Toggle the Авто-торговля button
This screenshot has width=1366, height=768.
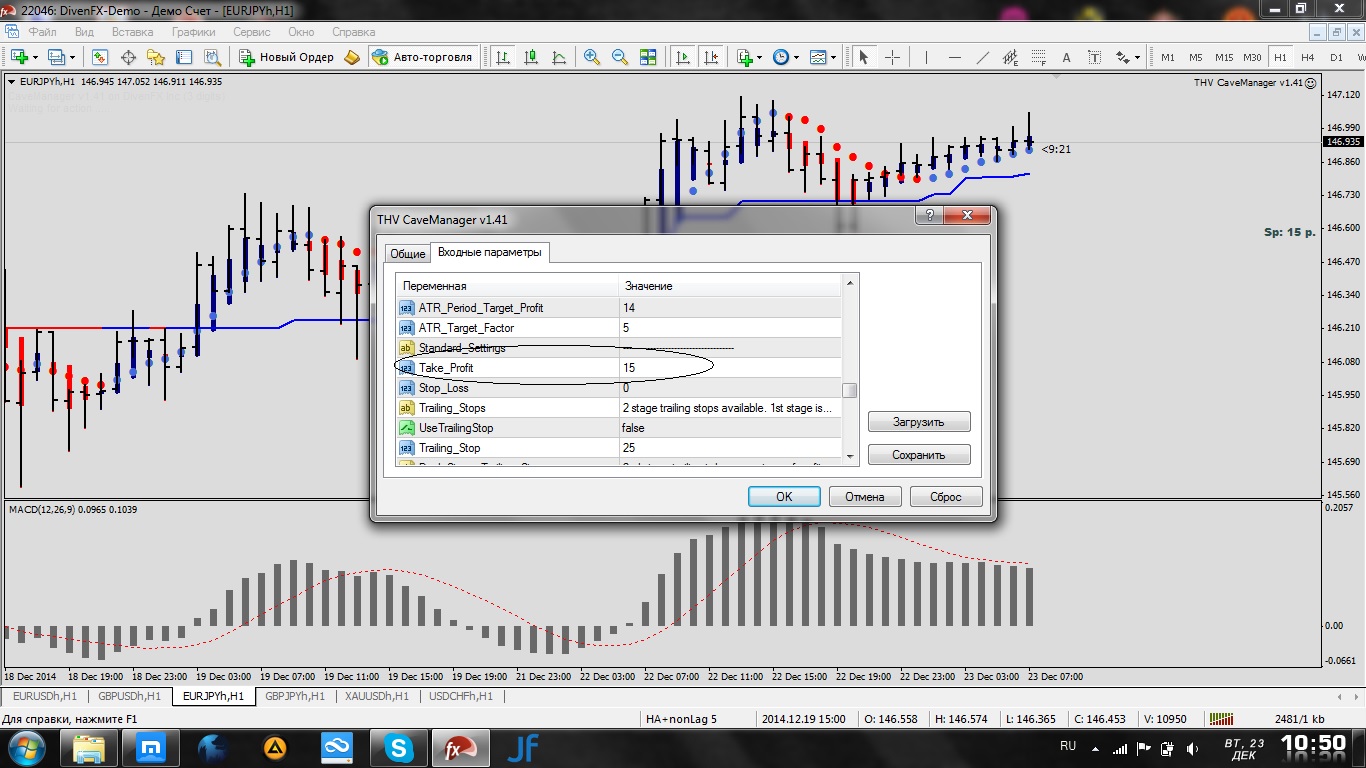click(x=422, y=57)
